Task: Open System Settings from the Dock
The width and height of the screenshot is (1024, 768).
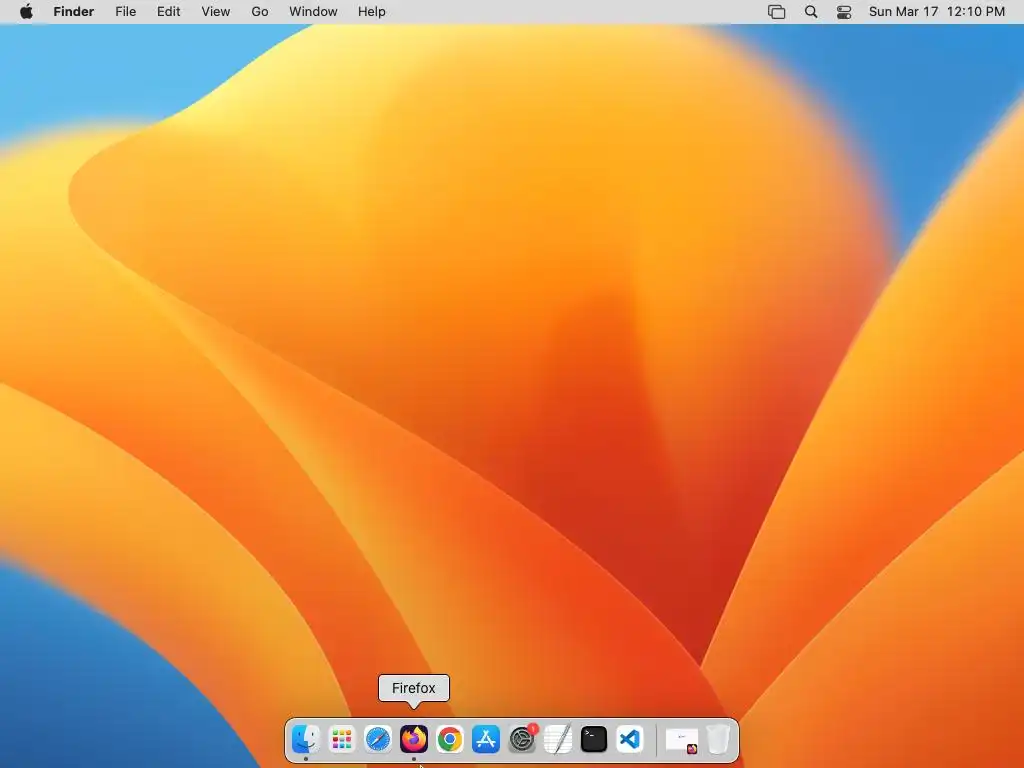Action: click(522, 739)
